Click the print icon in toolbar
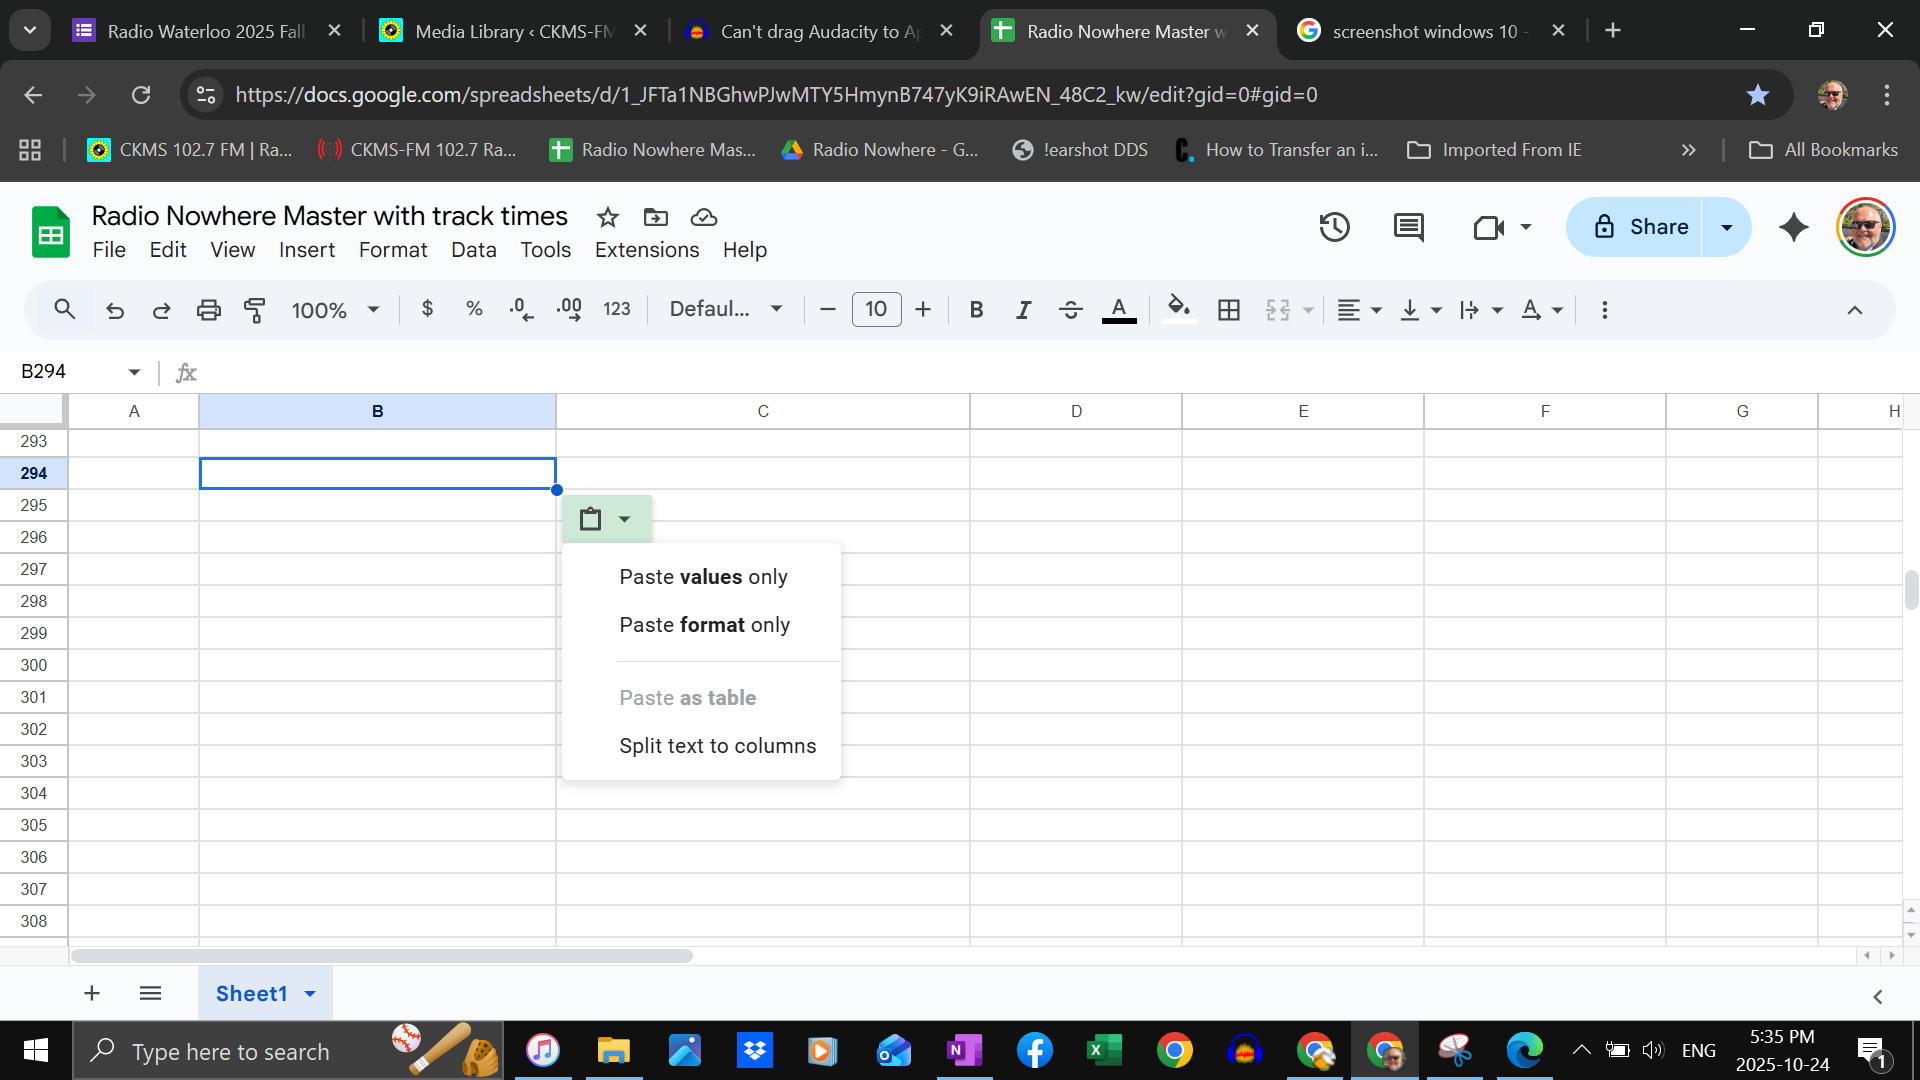This screenshot has height=1080, width=1920. pos(208,310)
